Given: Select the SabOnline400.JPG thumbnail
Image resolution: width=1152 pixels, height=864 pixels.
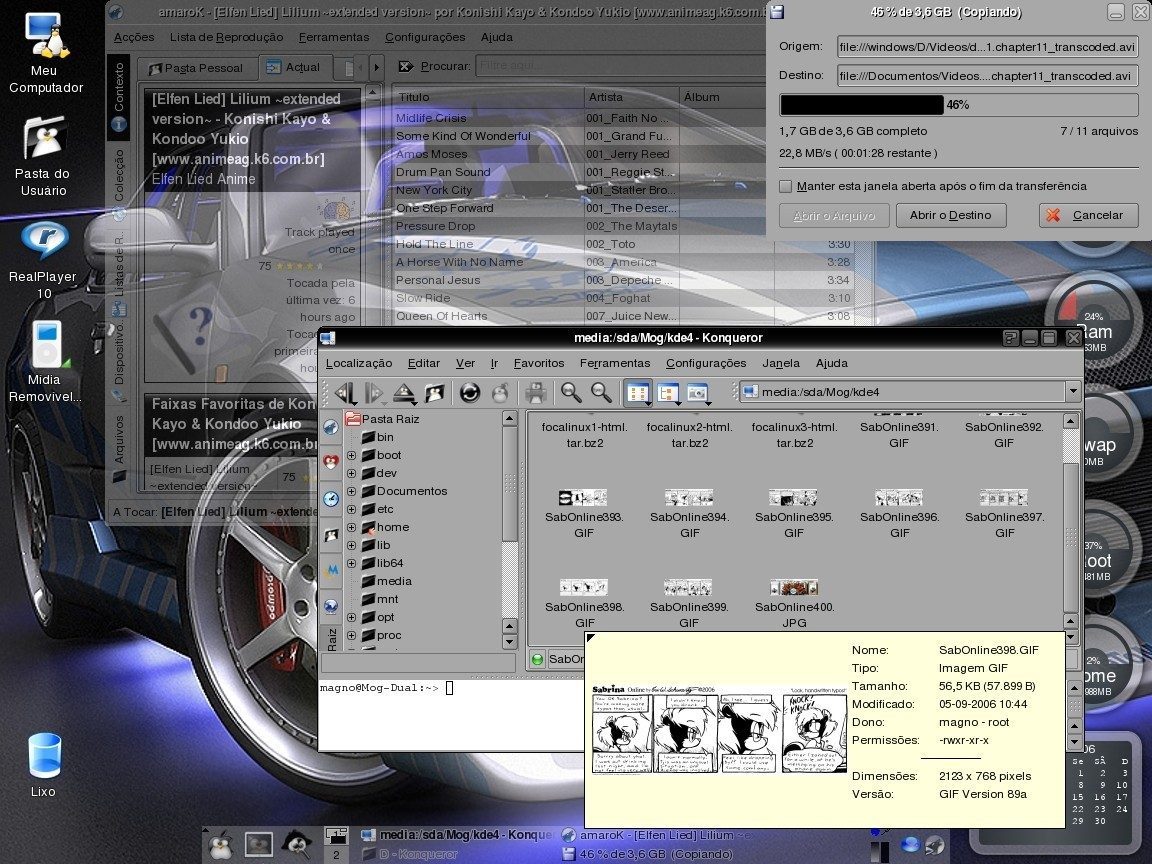Looking at the screenshot, I should coord(793,588).
